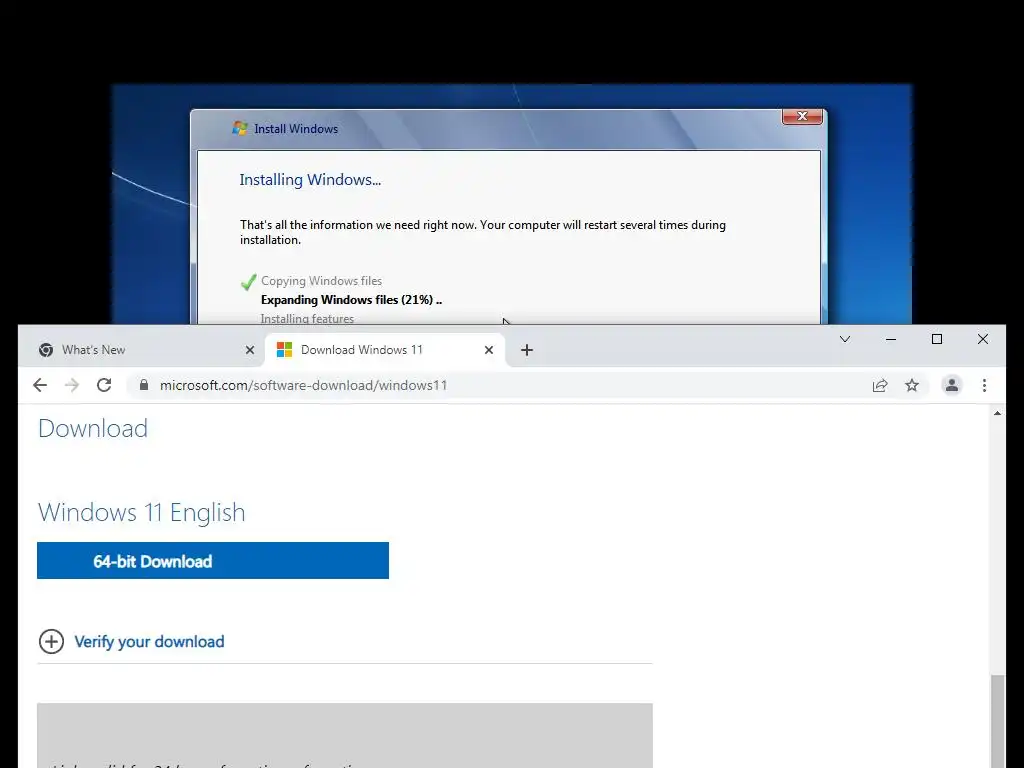The width and height of the screenshot is (1024, 768).
Task: Maximize the Chrome window
Action: (936, 339)
